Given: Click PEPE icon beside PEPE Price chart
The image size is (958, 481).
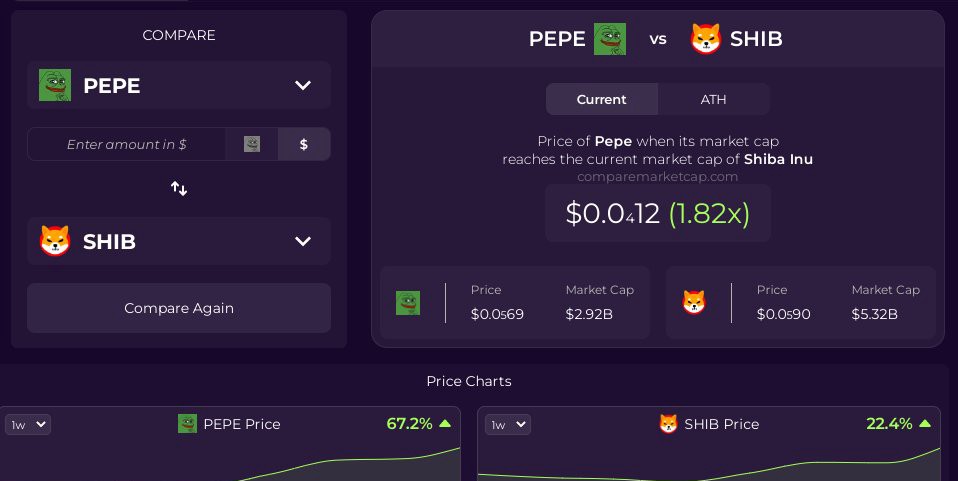Looking at the screenshot, I should (x=187, y=424).
